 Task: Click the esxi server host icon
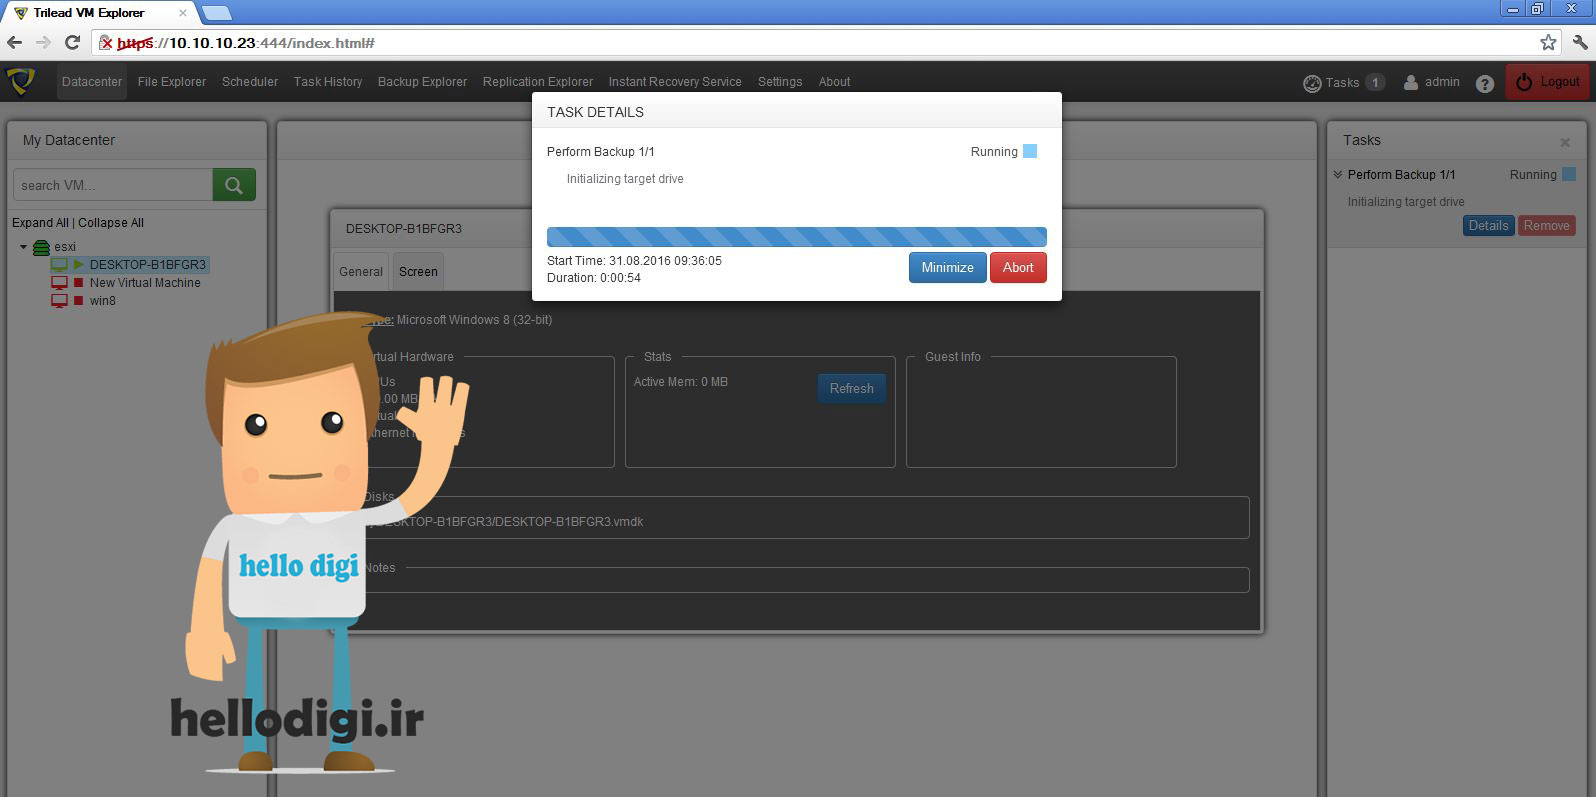coord(41,247)
